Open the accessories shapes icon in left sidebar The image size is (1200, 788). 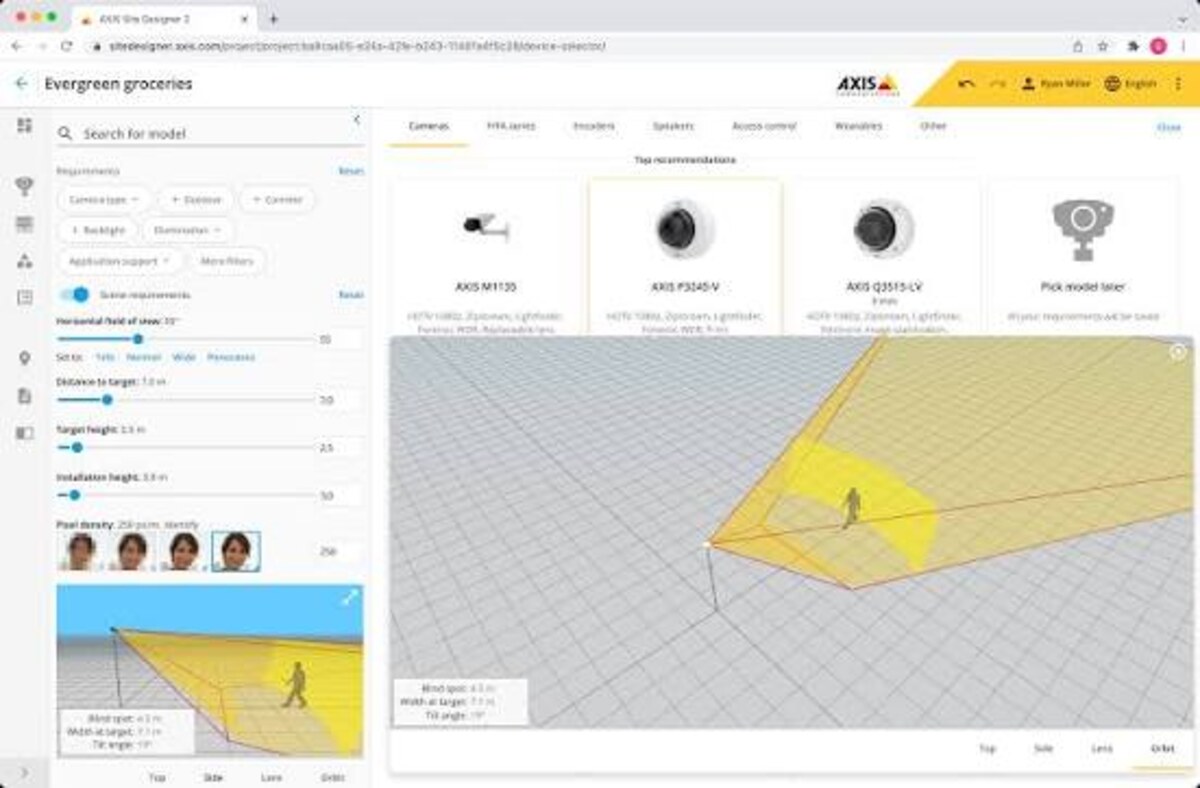(25, 261)
